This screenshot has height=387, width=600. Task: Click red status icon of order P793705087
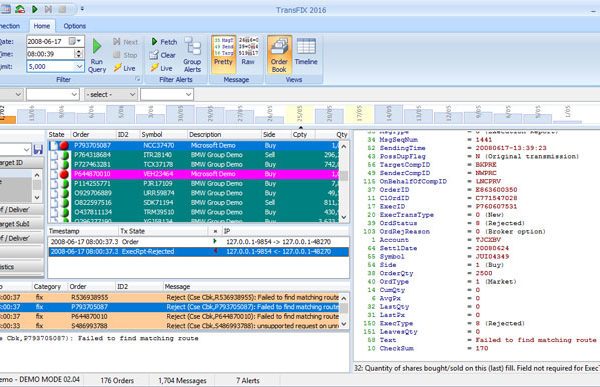tap(64, 145)
